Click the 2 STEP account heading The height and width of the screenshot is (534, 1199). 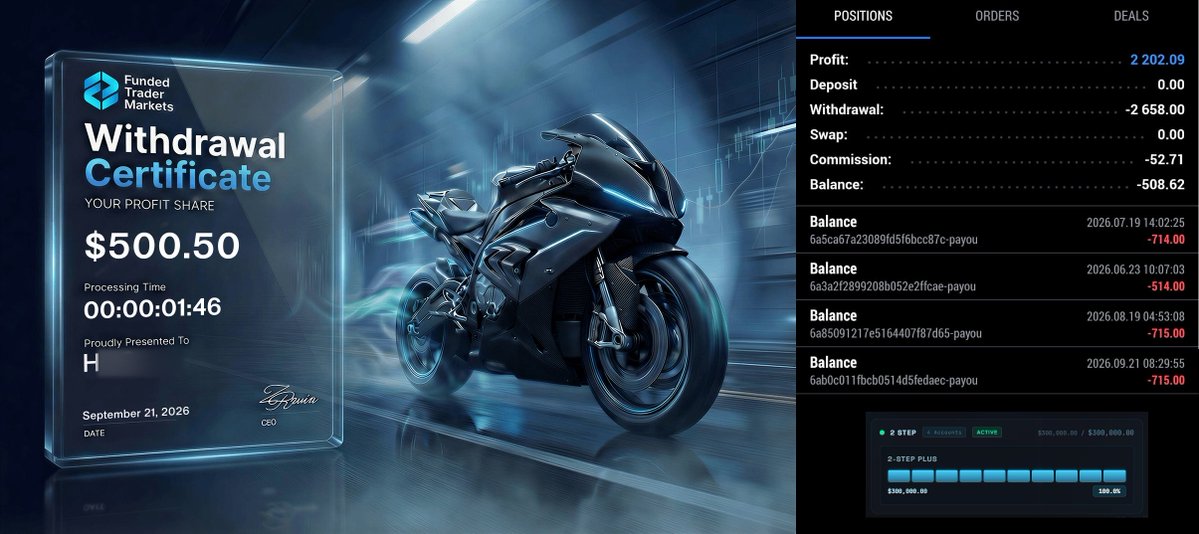[x=903, y=432]
